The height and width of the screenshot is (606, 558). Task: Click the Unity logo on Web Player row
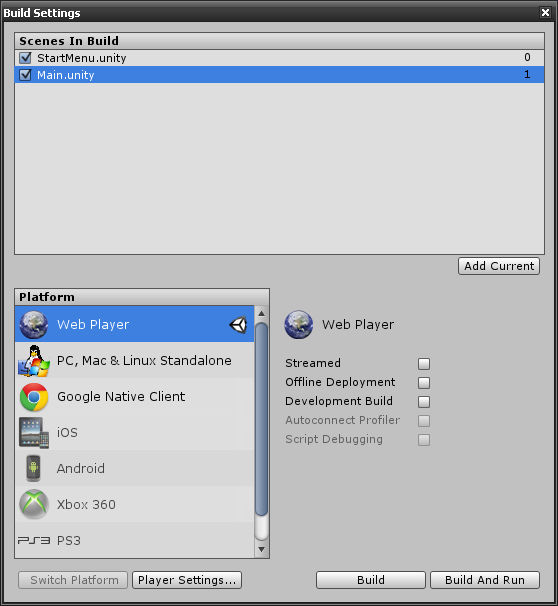point(238,325)
